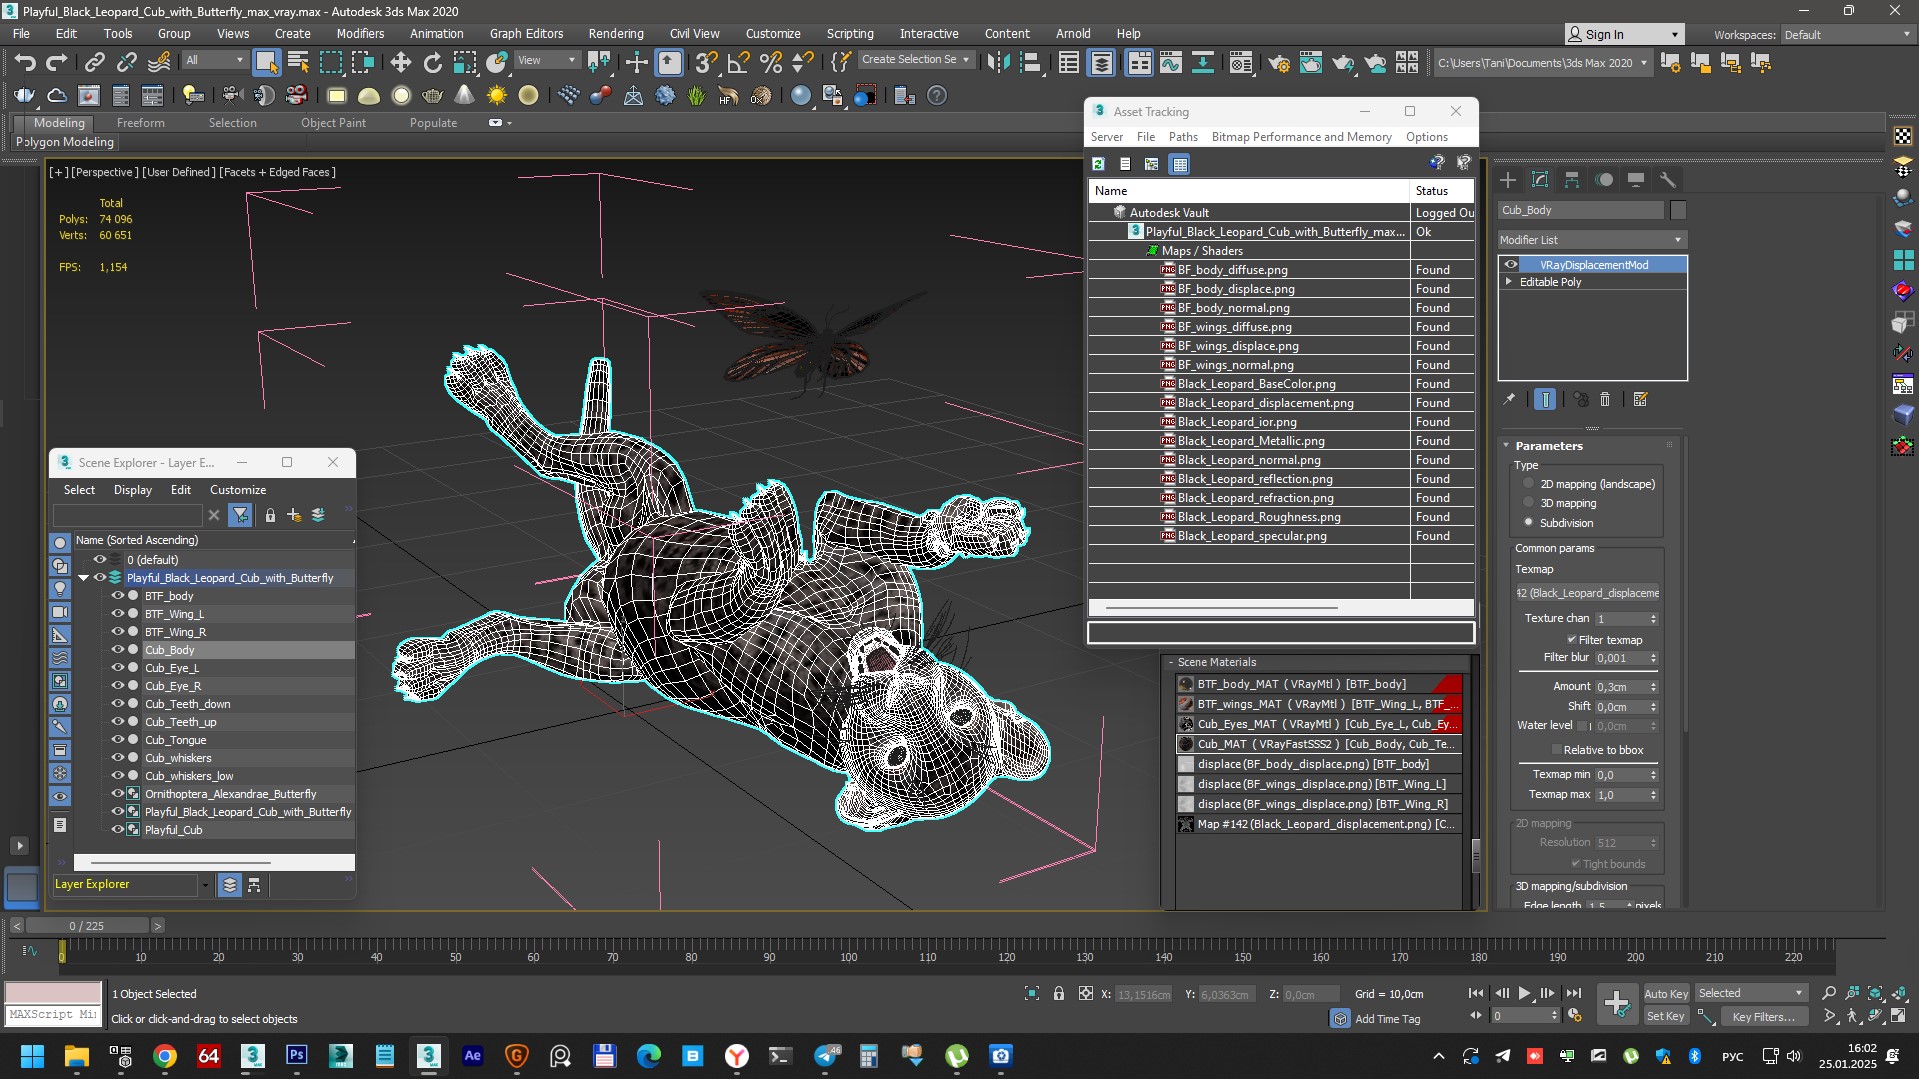Toggle VRayDisplacementMod modifier visibility eye

[x=1511, y=265]
